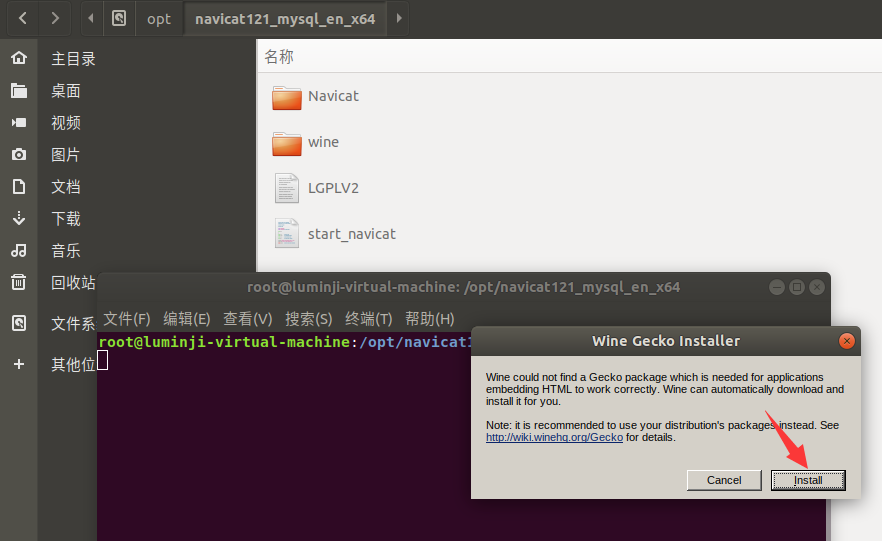The image size is (882, 541).
Task: Open the terminal 搜索(S) menu
Action: pos(308,319)
